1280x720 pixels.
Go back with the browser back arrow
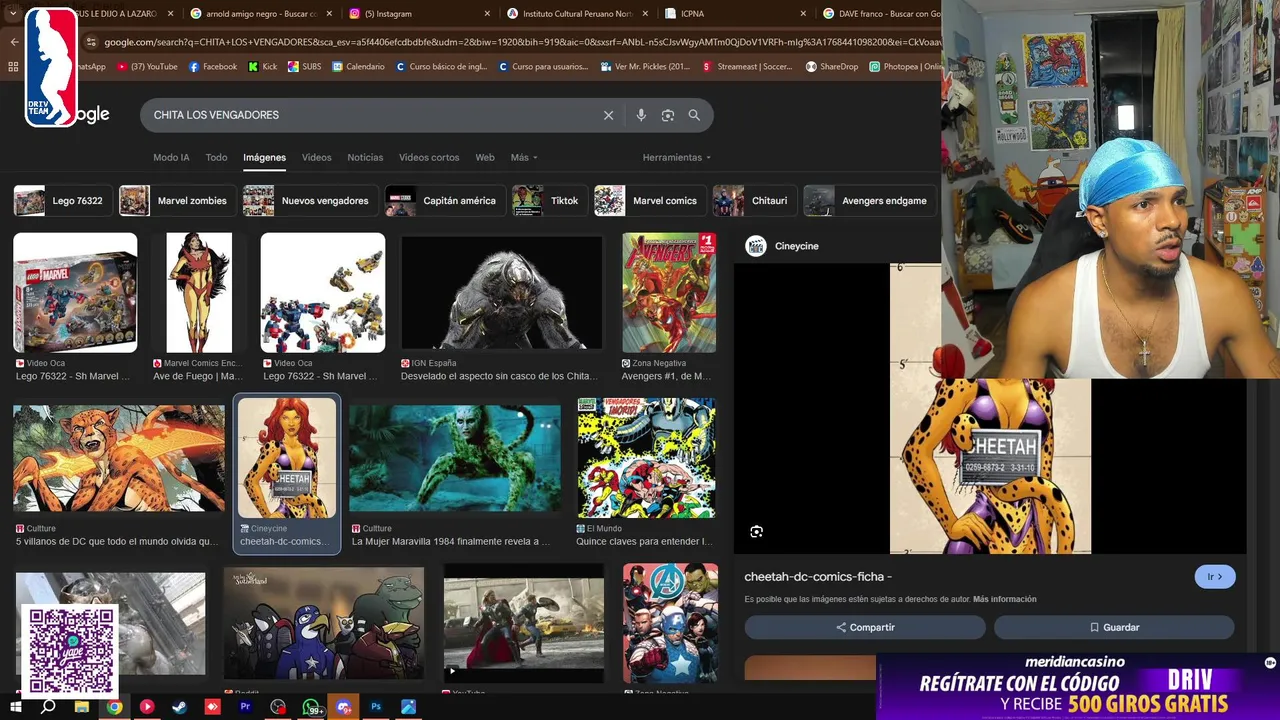click(x=14, y=42)
